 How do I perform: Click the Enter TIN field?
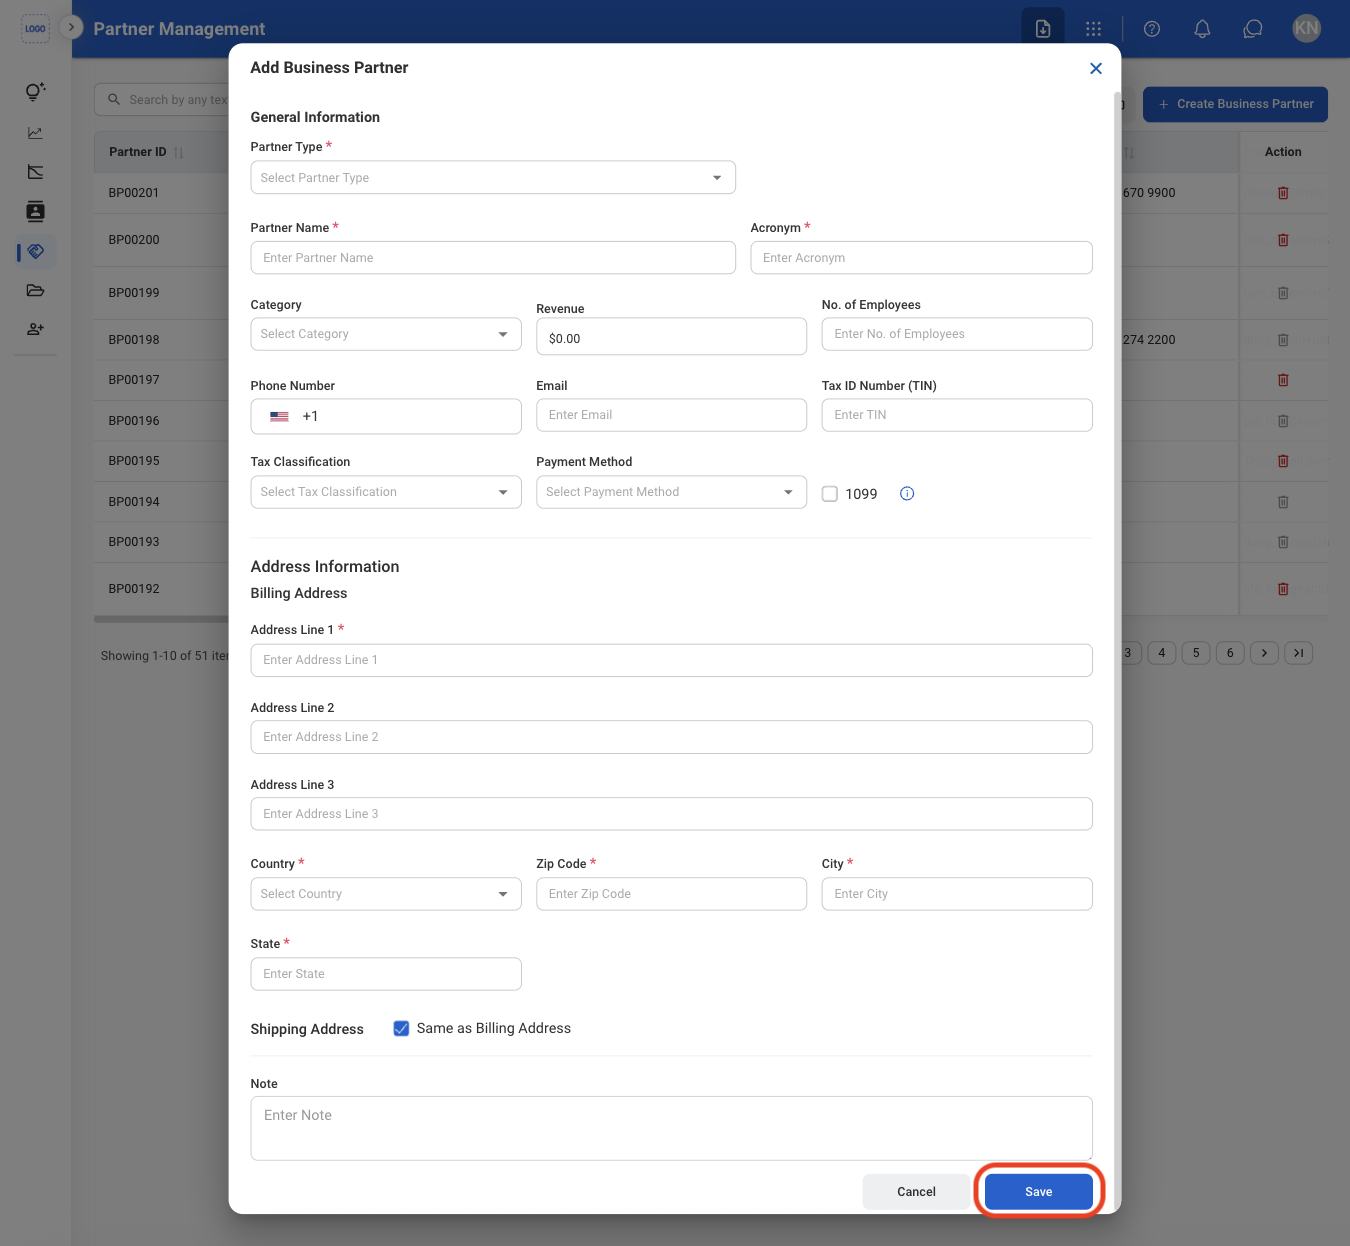click(x=957, y=415)
